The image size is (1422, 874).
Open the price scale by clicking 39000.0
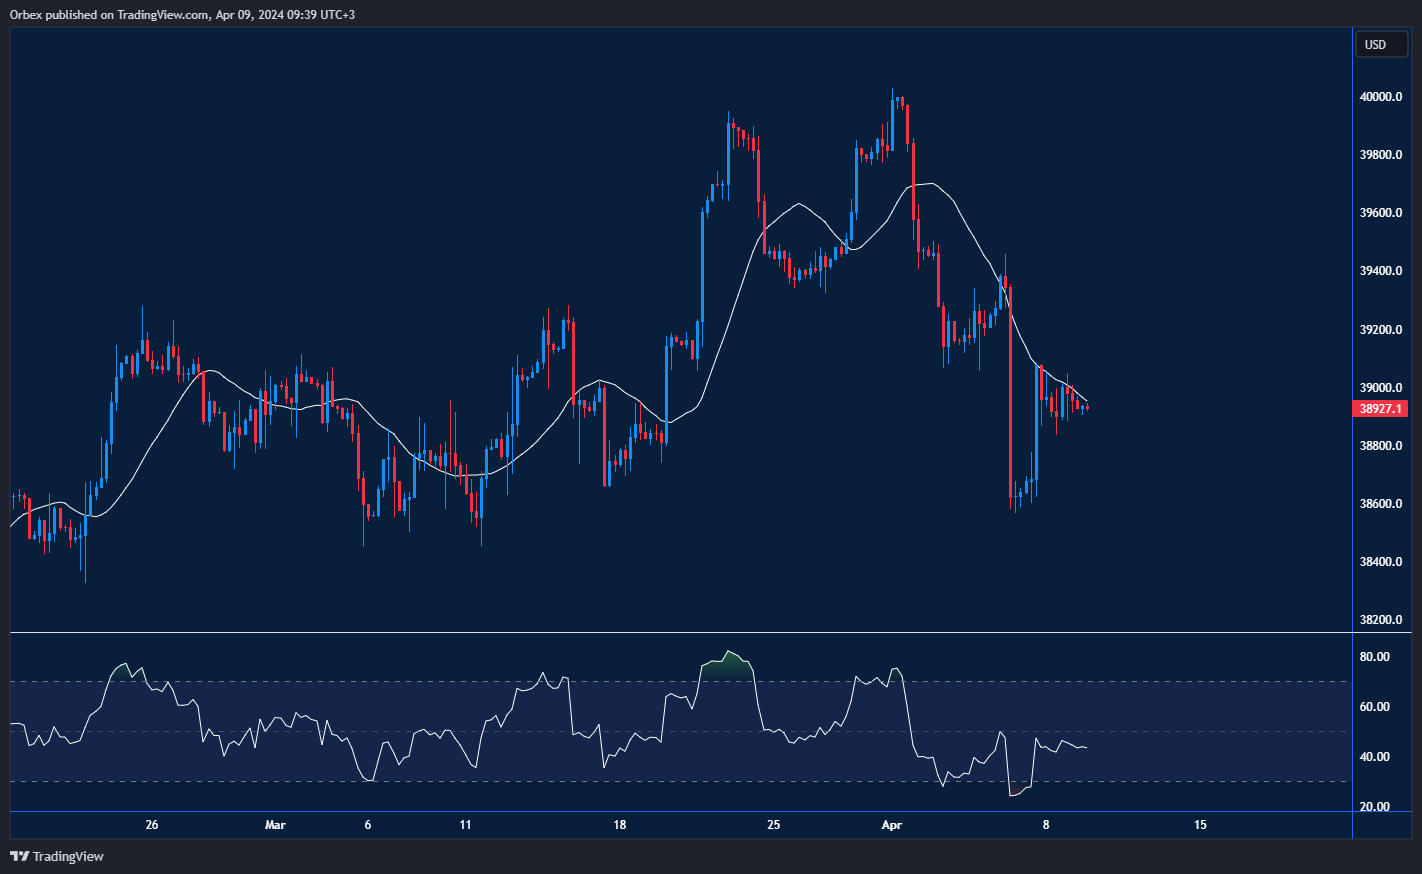pyautogui.click(x=1383, y=387)
